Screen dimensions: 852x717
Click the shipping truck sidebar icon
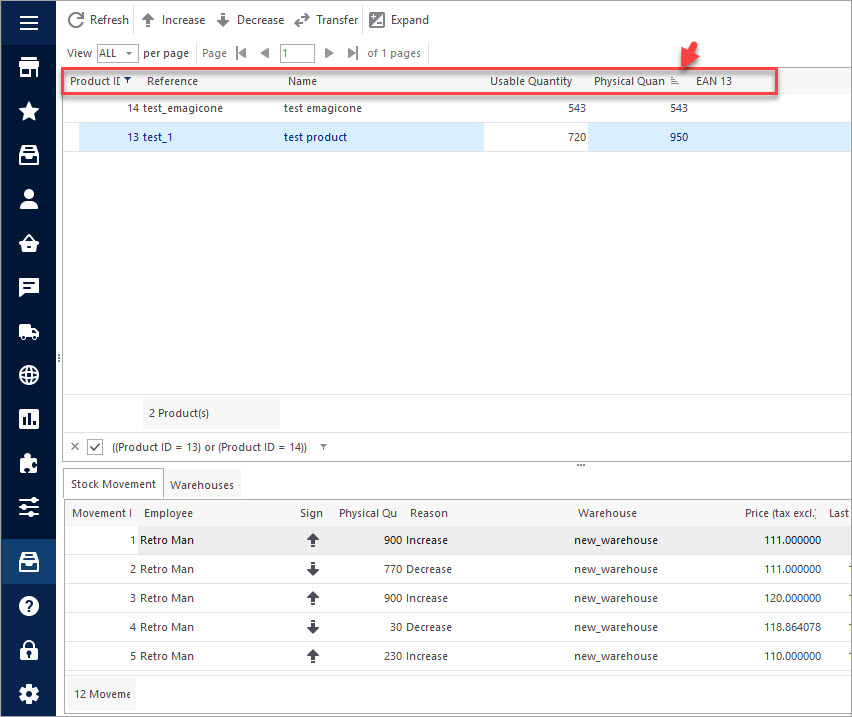click(x=28, y=332)
